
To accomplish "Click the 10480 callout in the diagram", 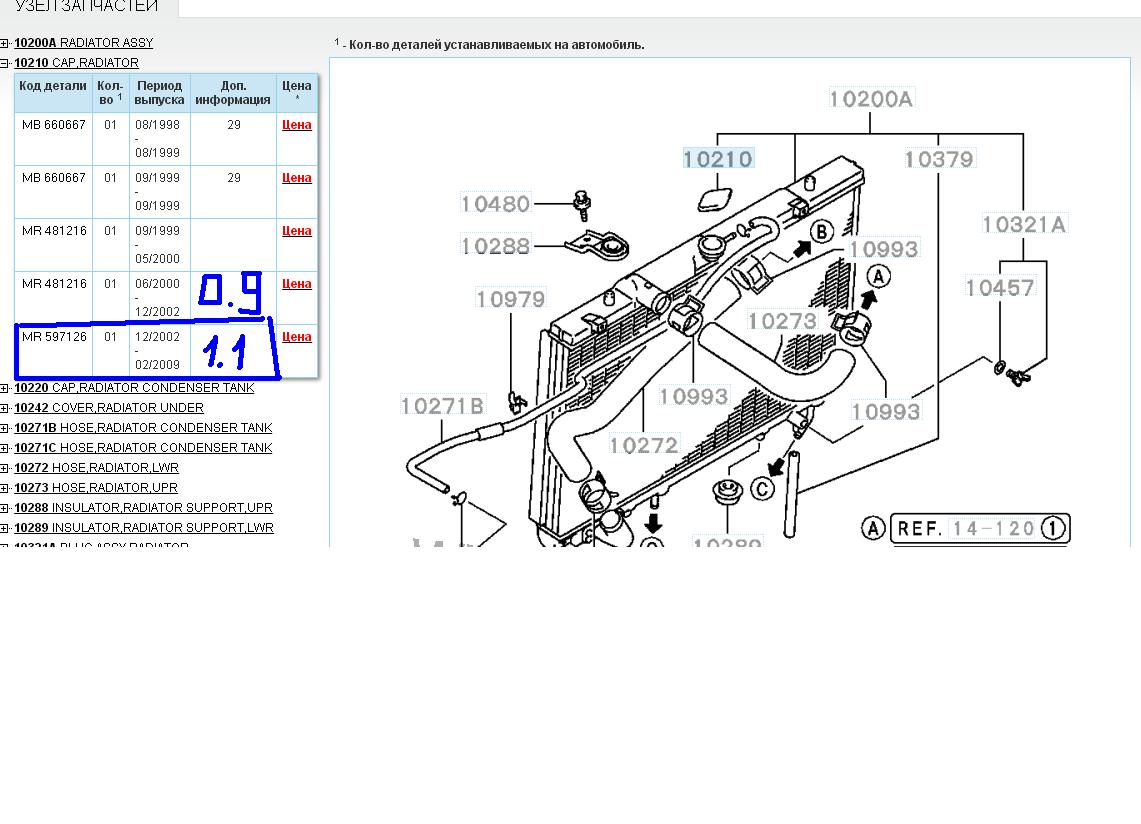I will [x=495, y=204].
